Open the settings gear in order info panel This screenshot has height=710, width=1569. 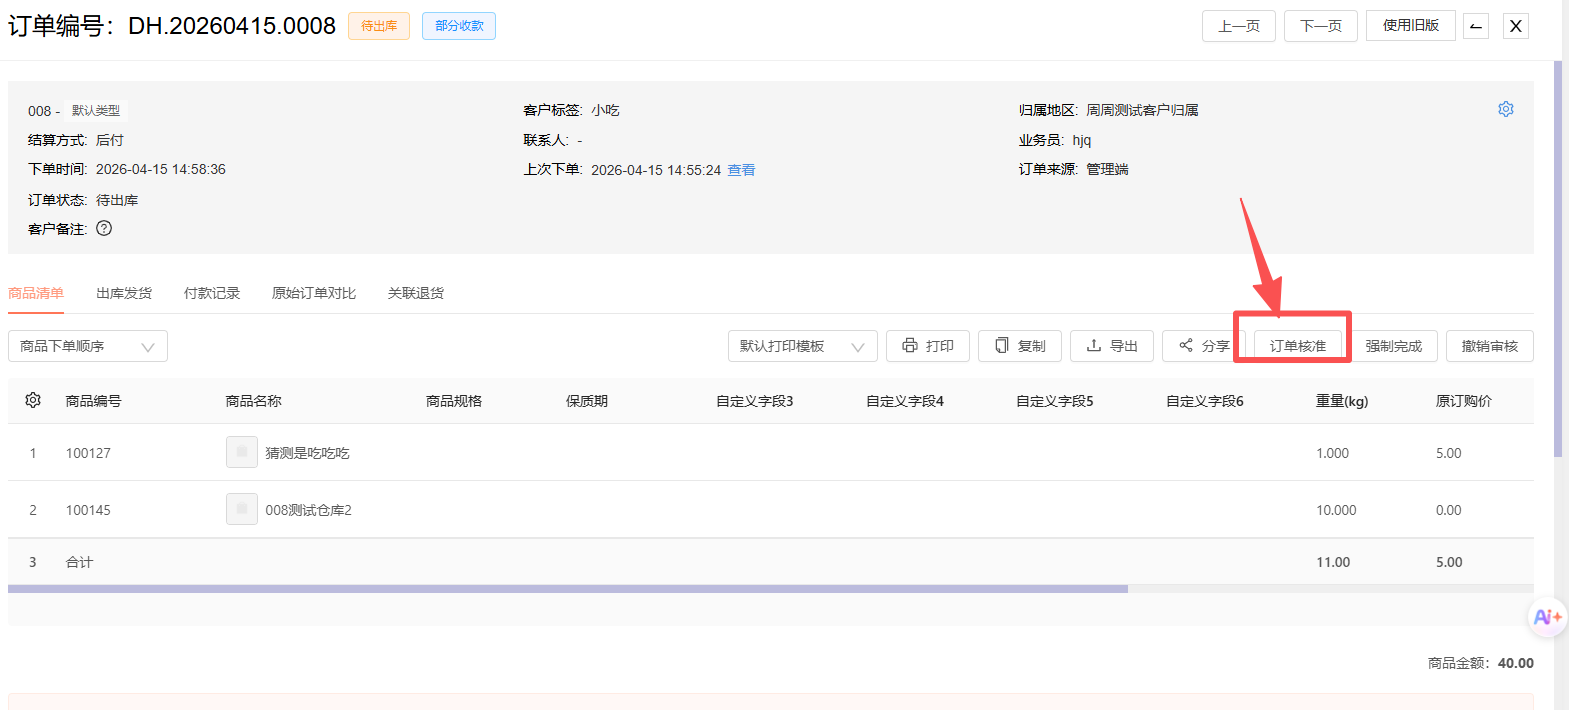[x=1505, y=109]
